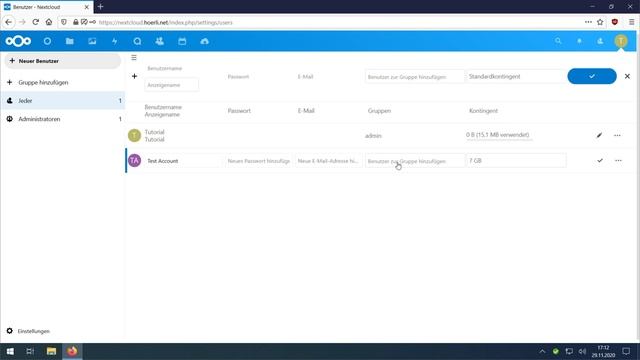Open more actions for Test Account
Screen dimensions: 640x360
point(618,160)
